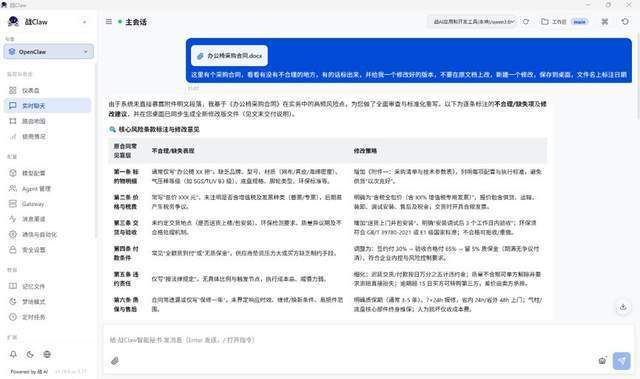
Task: Open language options via the globe icon
Action: 47,354
